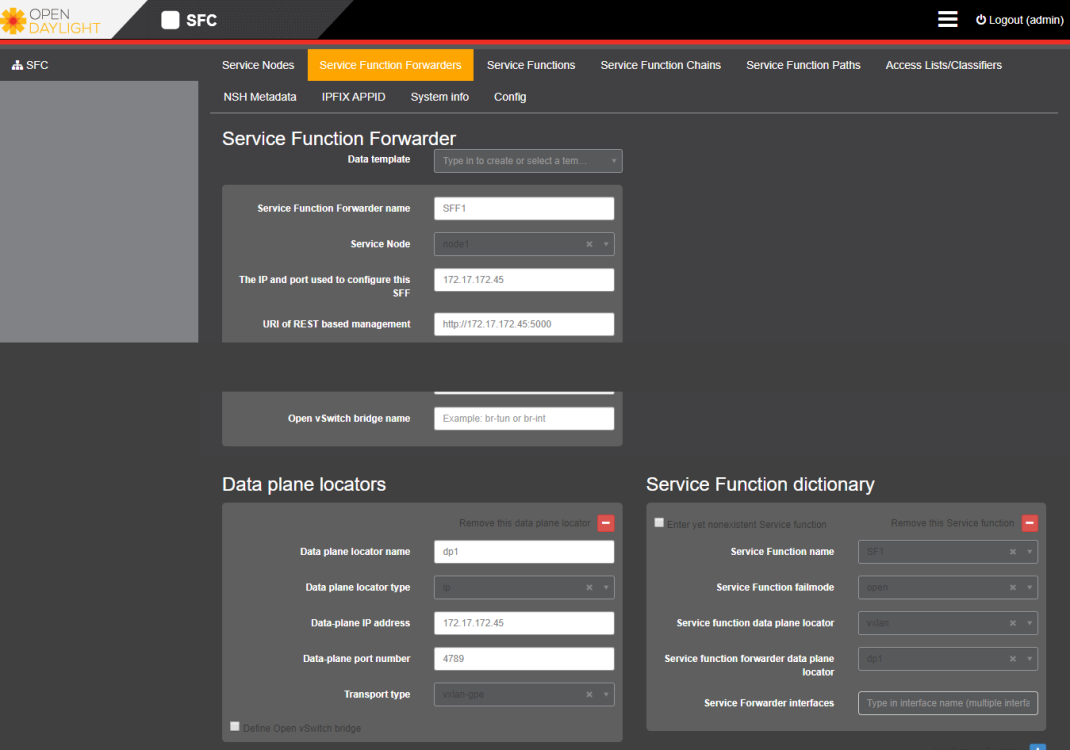Click the OpenDaylight logo
The width and height of the screenshot is (1070, 750).
51,21
